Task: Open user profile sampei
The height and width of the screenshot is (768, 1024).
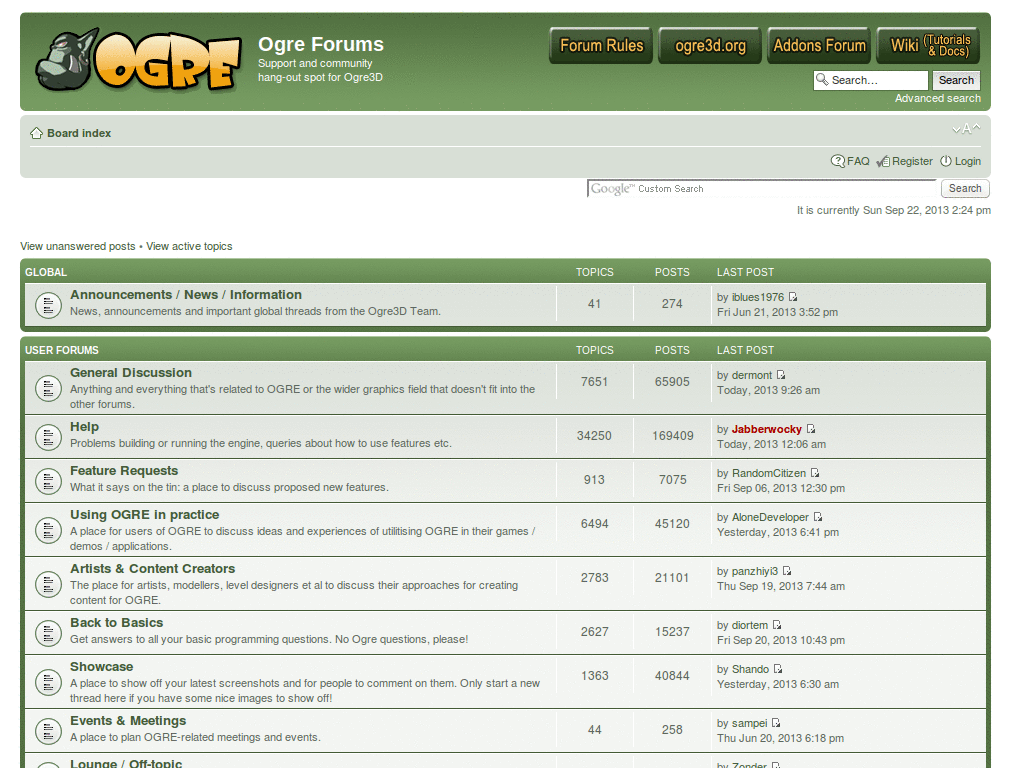Action: (x=750, y=724)
